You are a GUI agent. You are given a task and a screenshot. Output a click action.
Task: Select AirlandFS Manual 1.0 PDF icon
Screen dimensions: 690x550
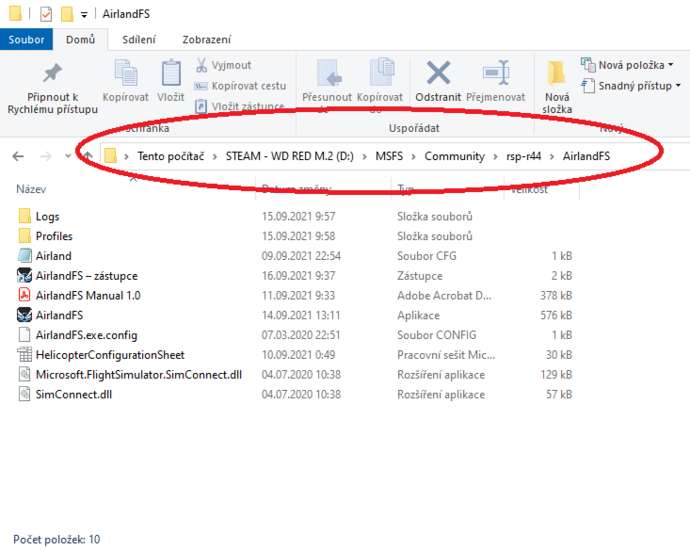pyautogui.click(x=25, y=295)
